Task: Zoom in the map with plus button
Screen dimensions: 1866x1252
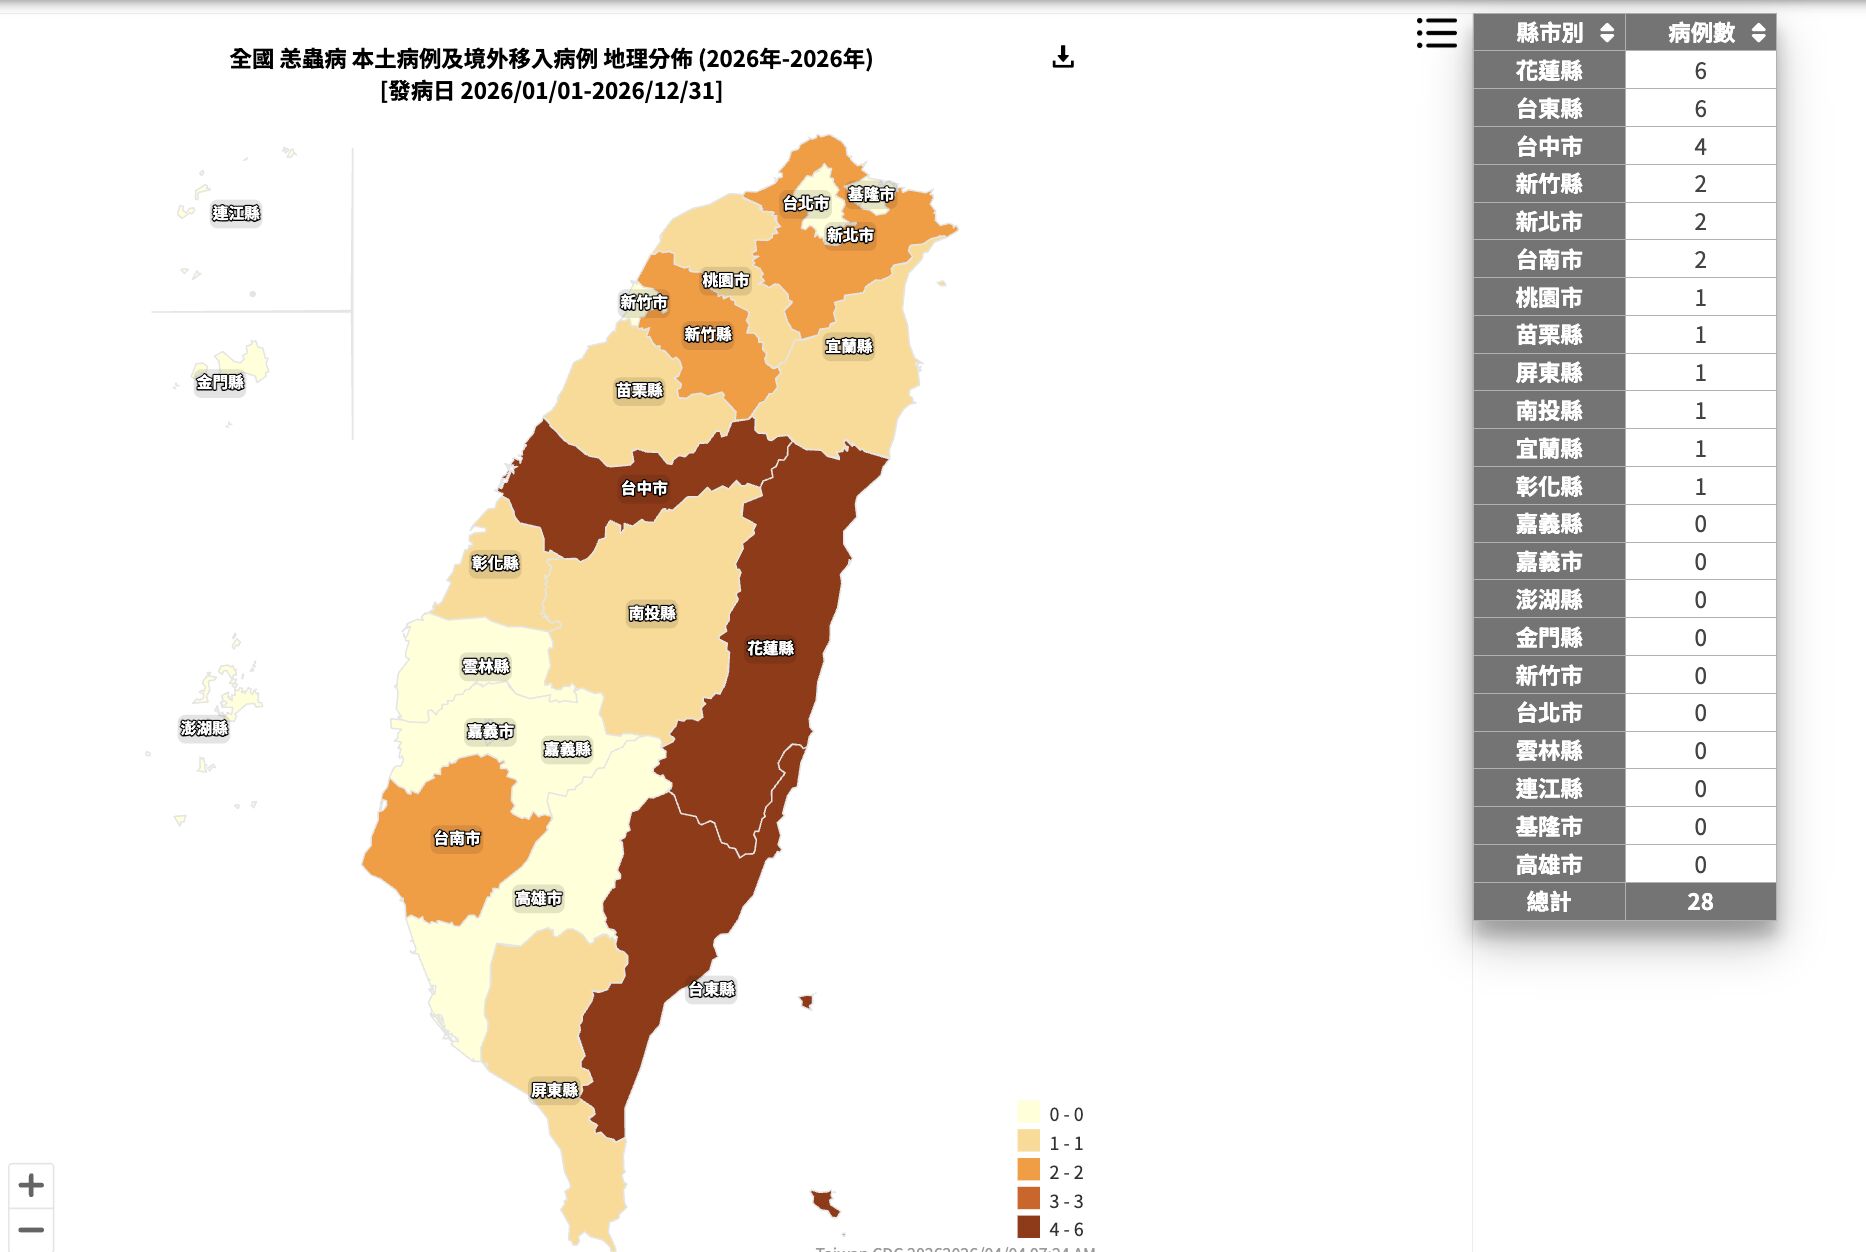Action: coord(31,1186)
